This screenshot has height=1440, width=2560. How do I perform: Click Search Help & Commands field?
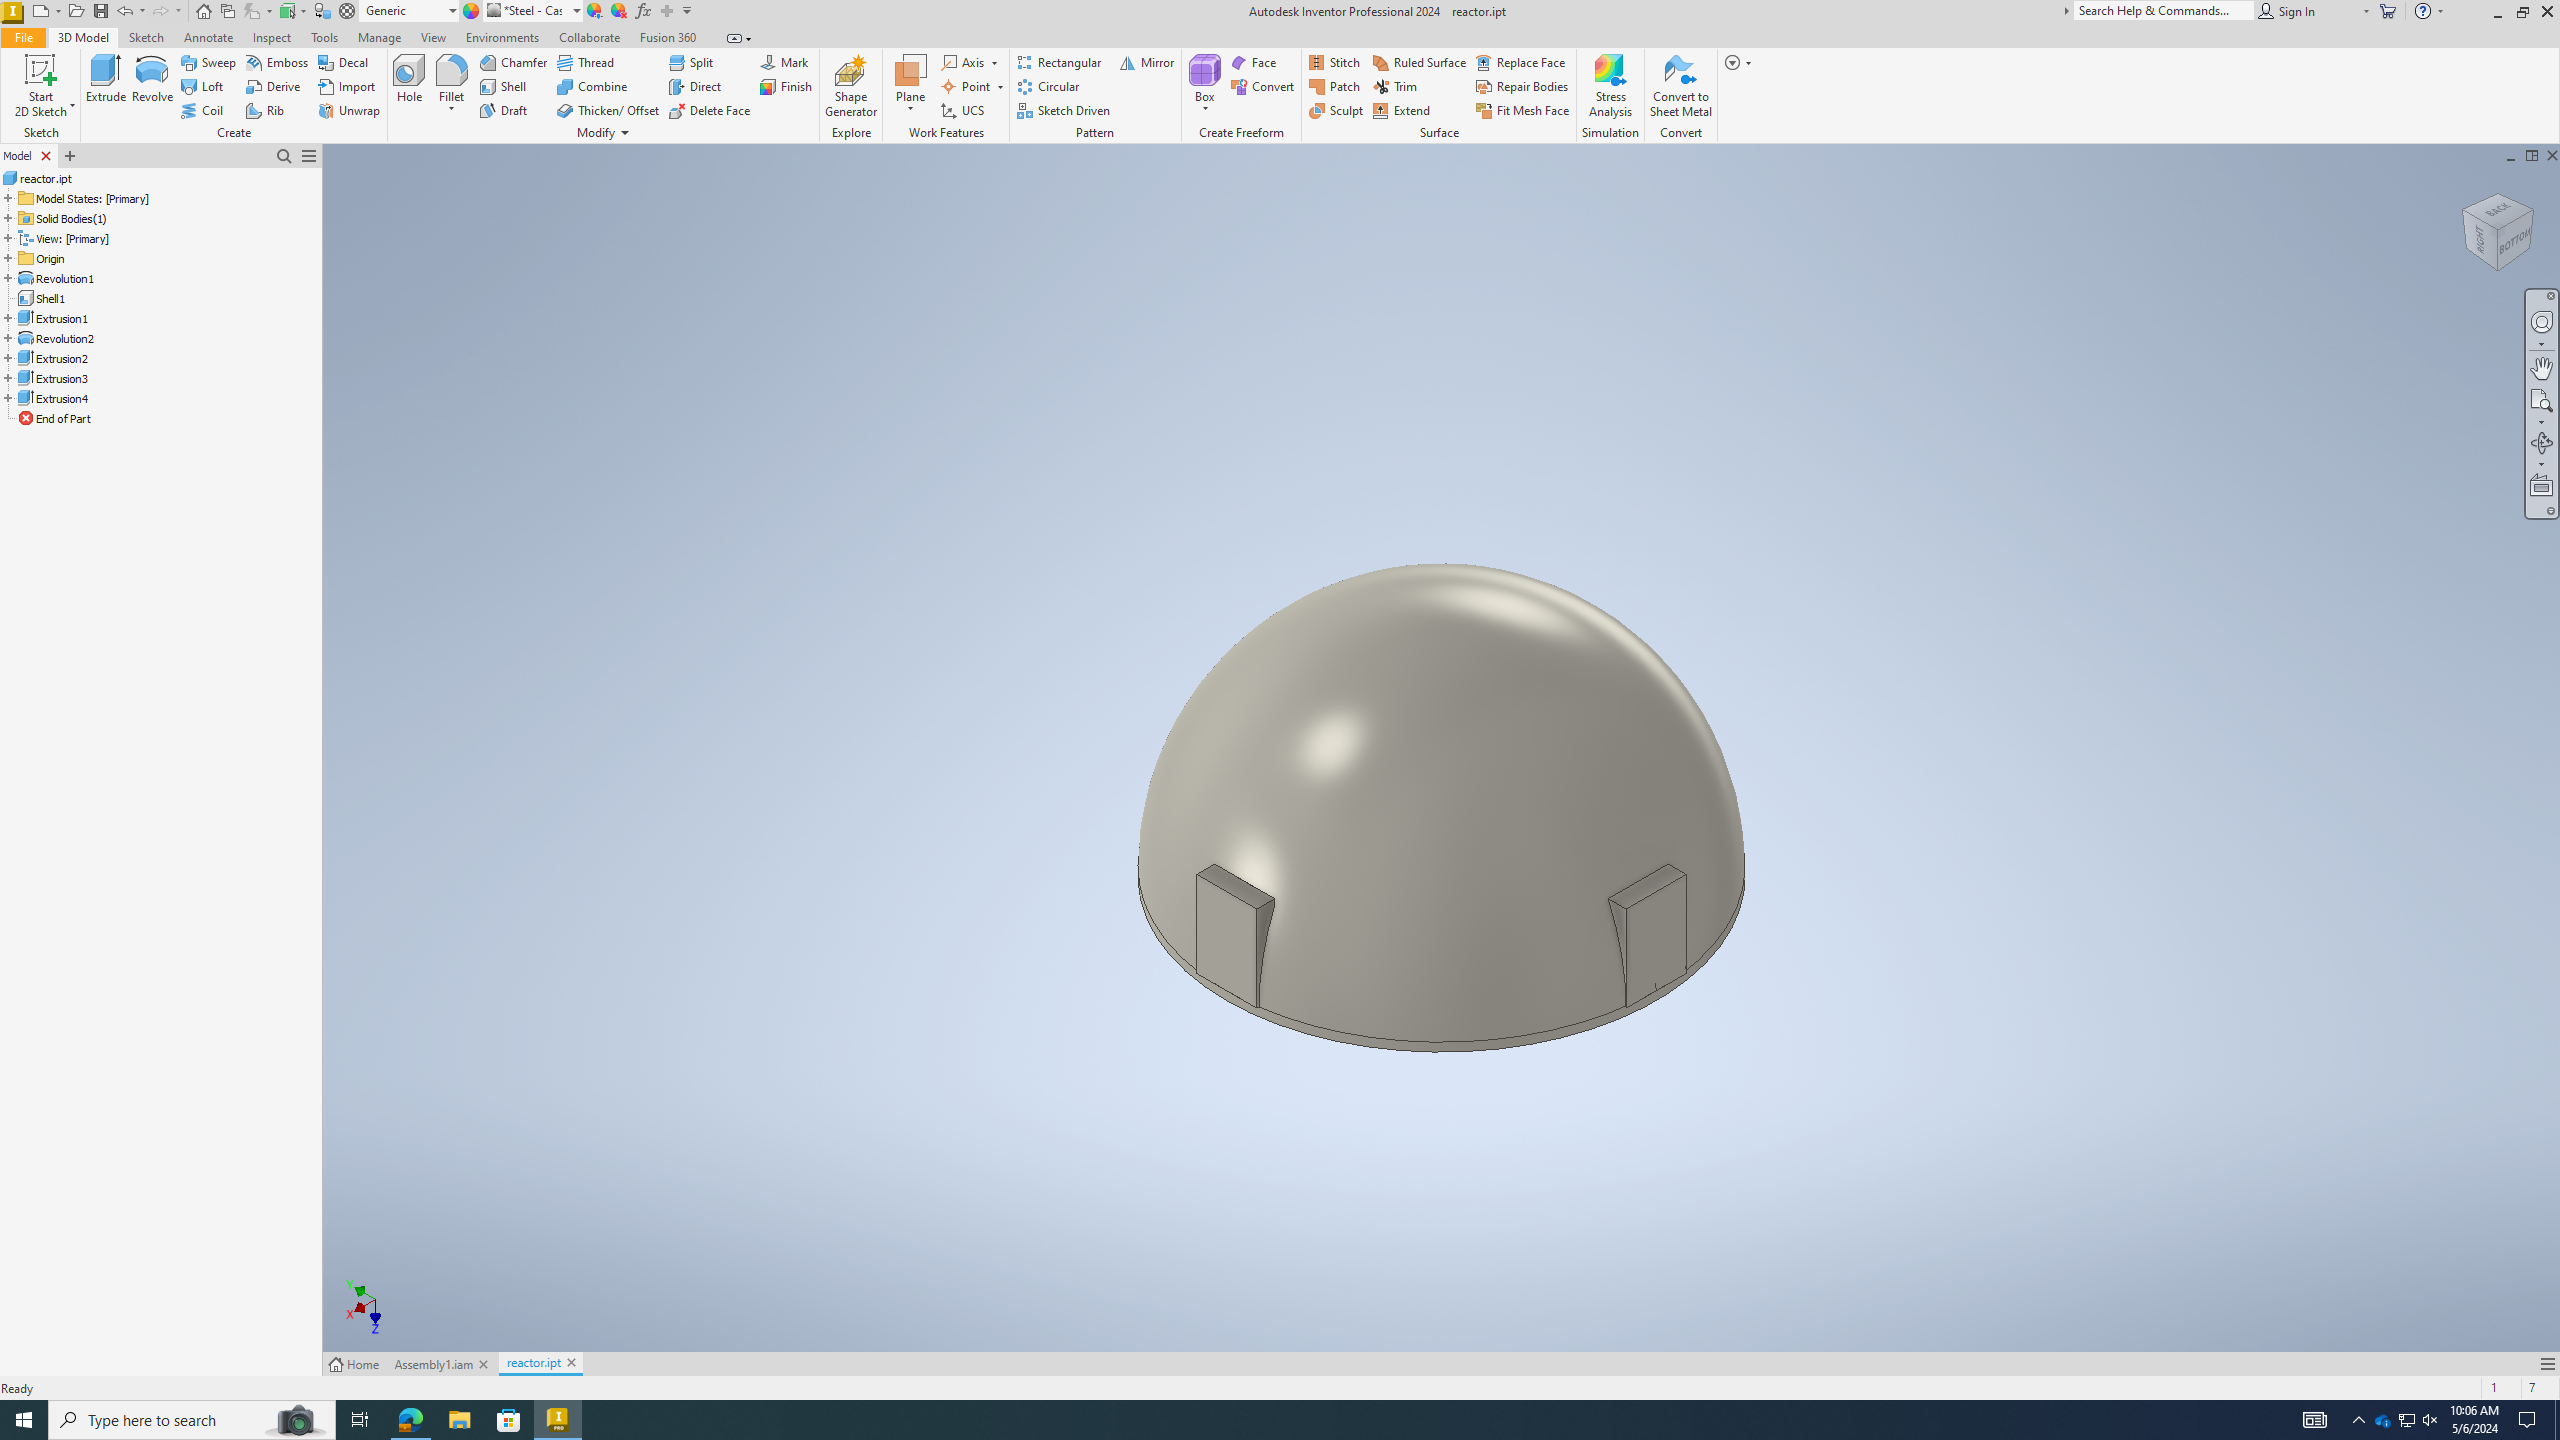tap(2164, 11)
